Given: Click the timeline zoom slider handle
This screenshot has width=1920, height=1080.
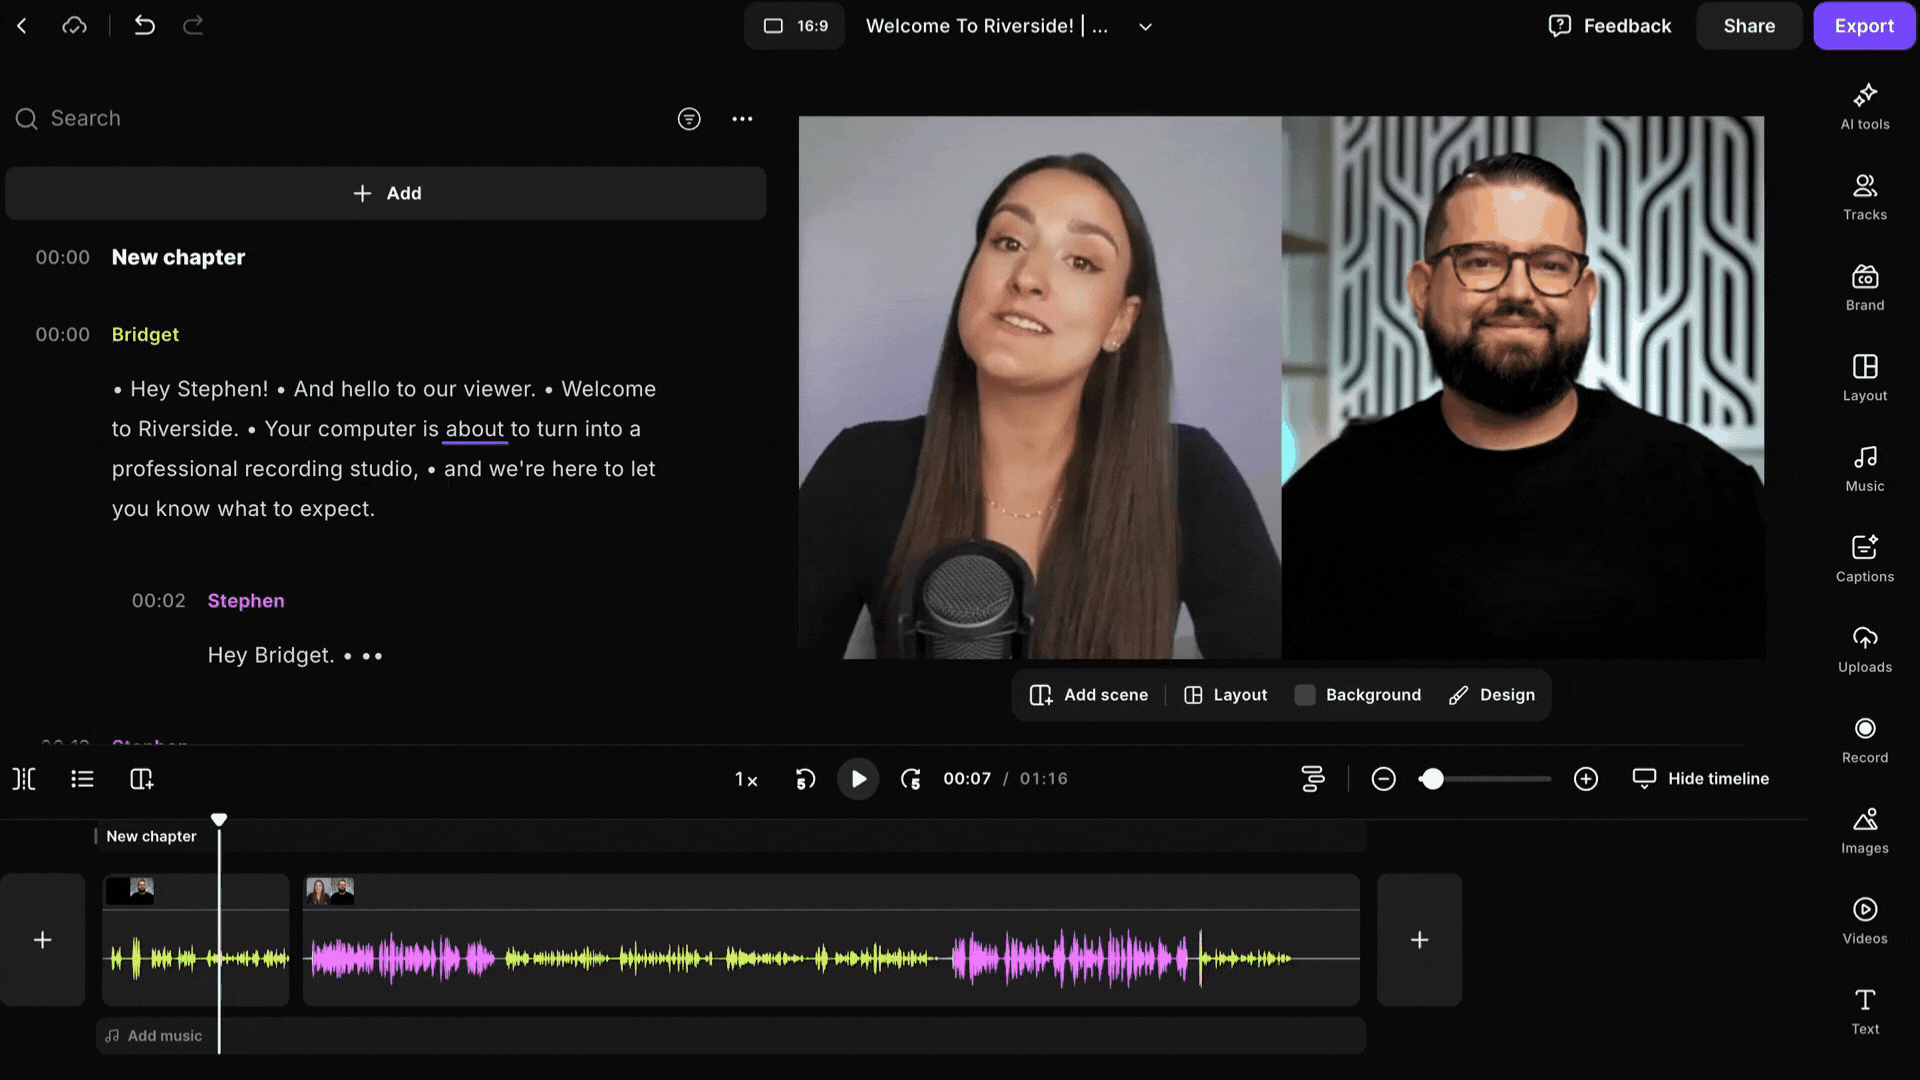Looking at the screenshot, I should (x=1432, y=779).
